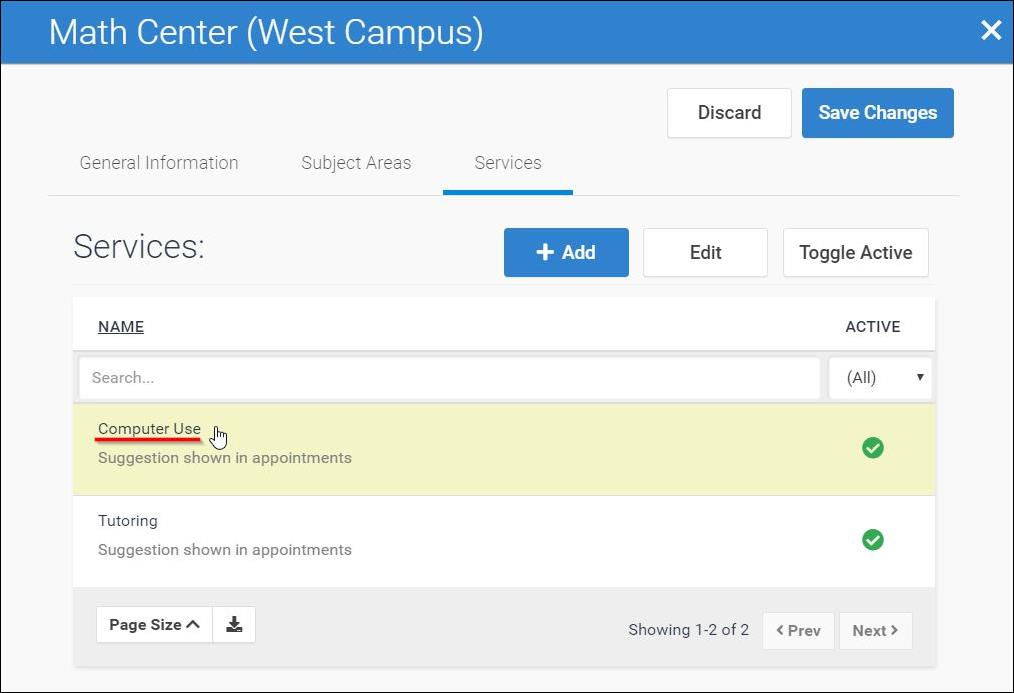Click Save Changes button
Viewport: 1014px width, 693px height.
click(x=877, y=113)
